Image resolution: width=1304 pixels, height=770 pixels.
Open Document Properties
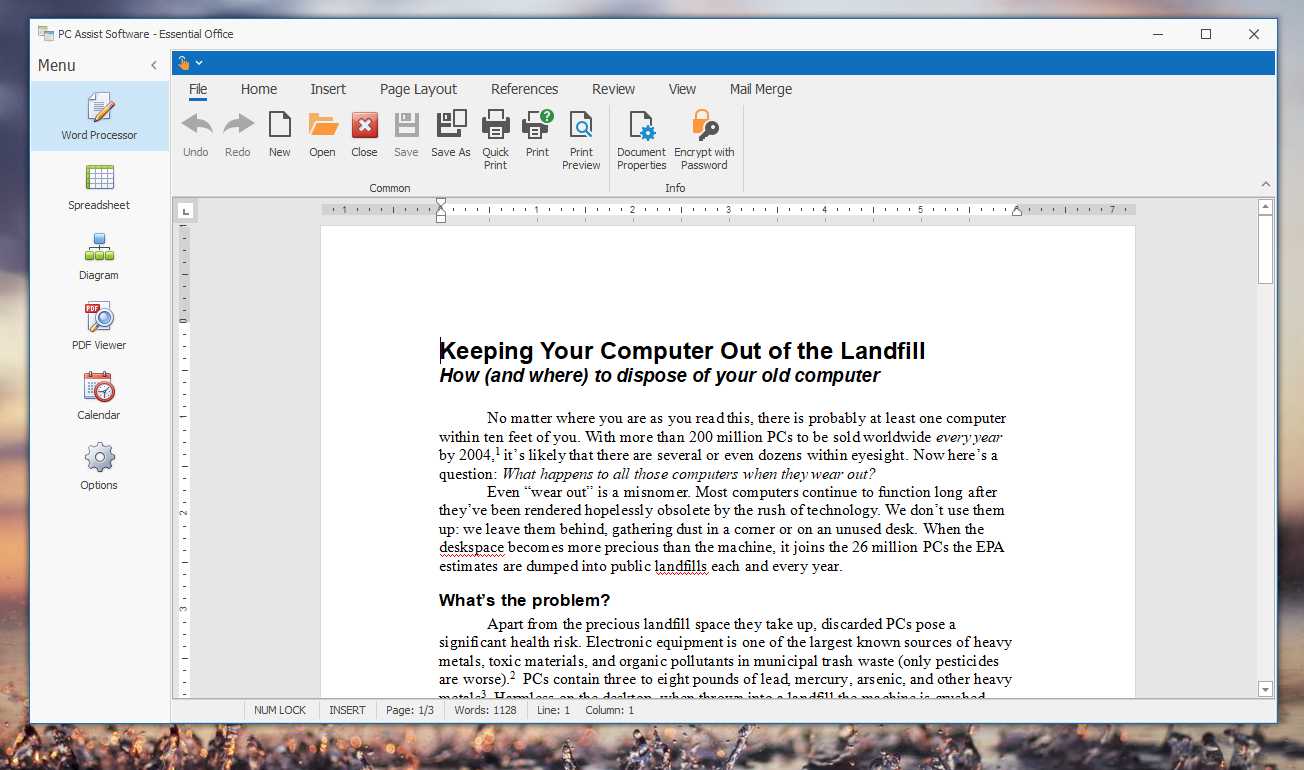click(642, 140)
